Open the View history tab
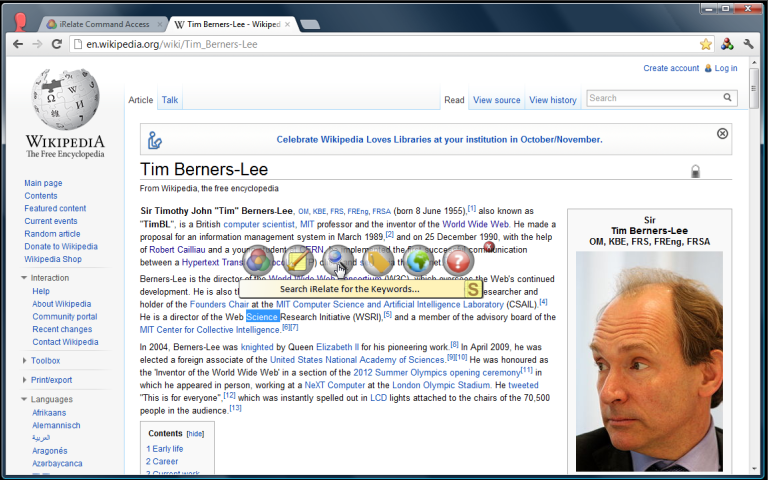Image resolution: width=768 pixels, height=480 pixels. [552, 100]
